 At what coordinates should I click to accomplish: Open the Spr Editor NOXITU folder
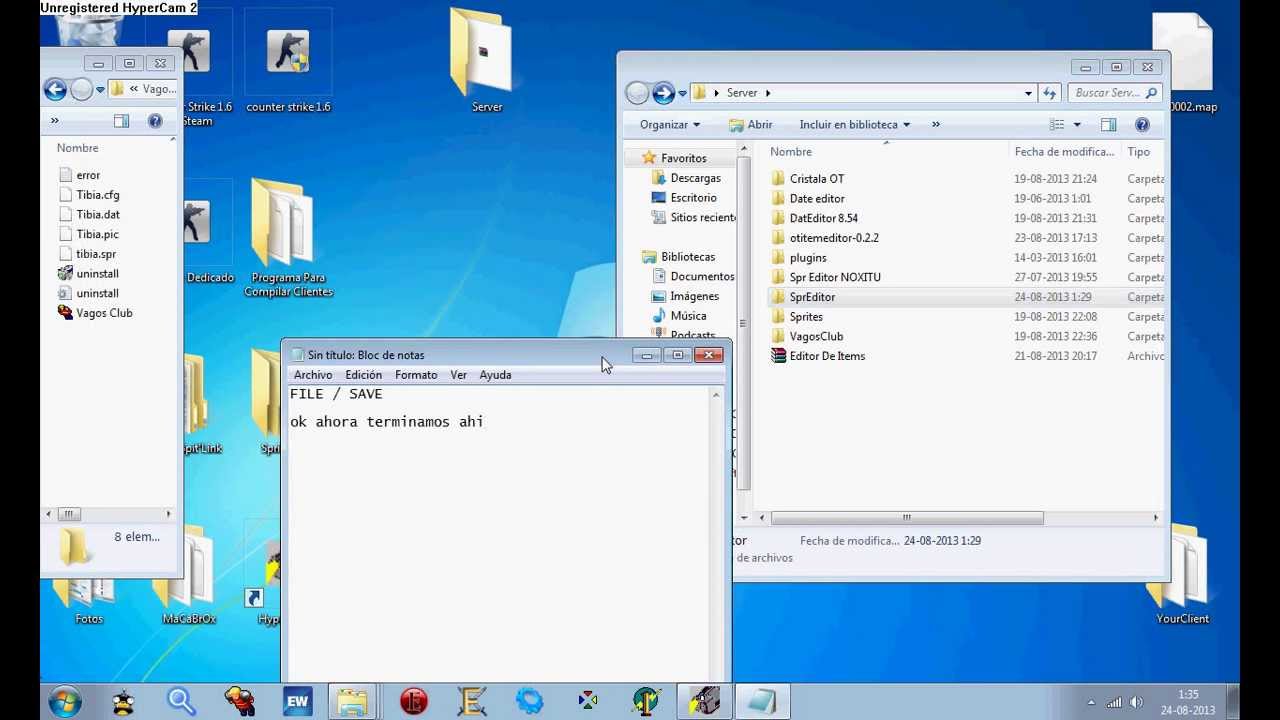[x=834, y=277]
